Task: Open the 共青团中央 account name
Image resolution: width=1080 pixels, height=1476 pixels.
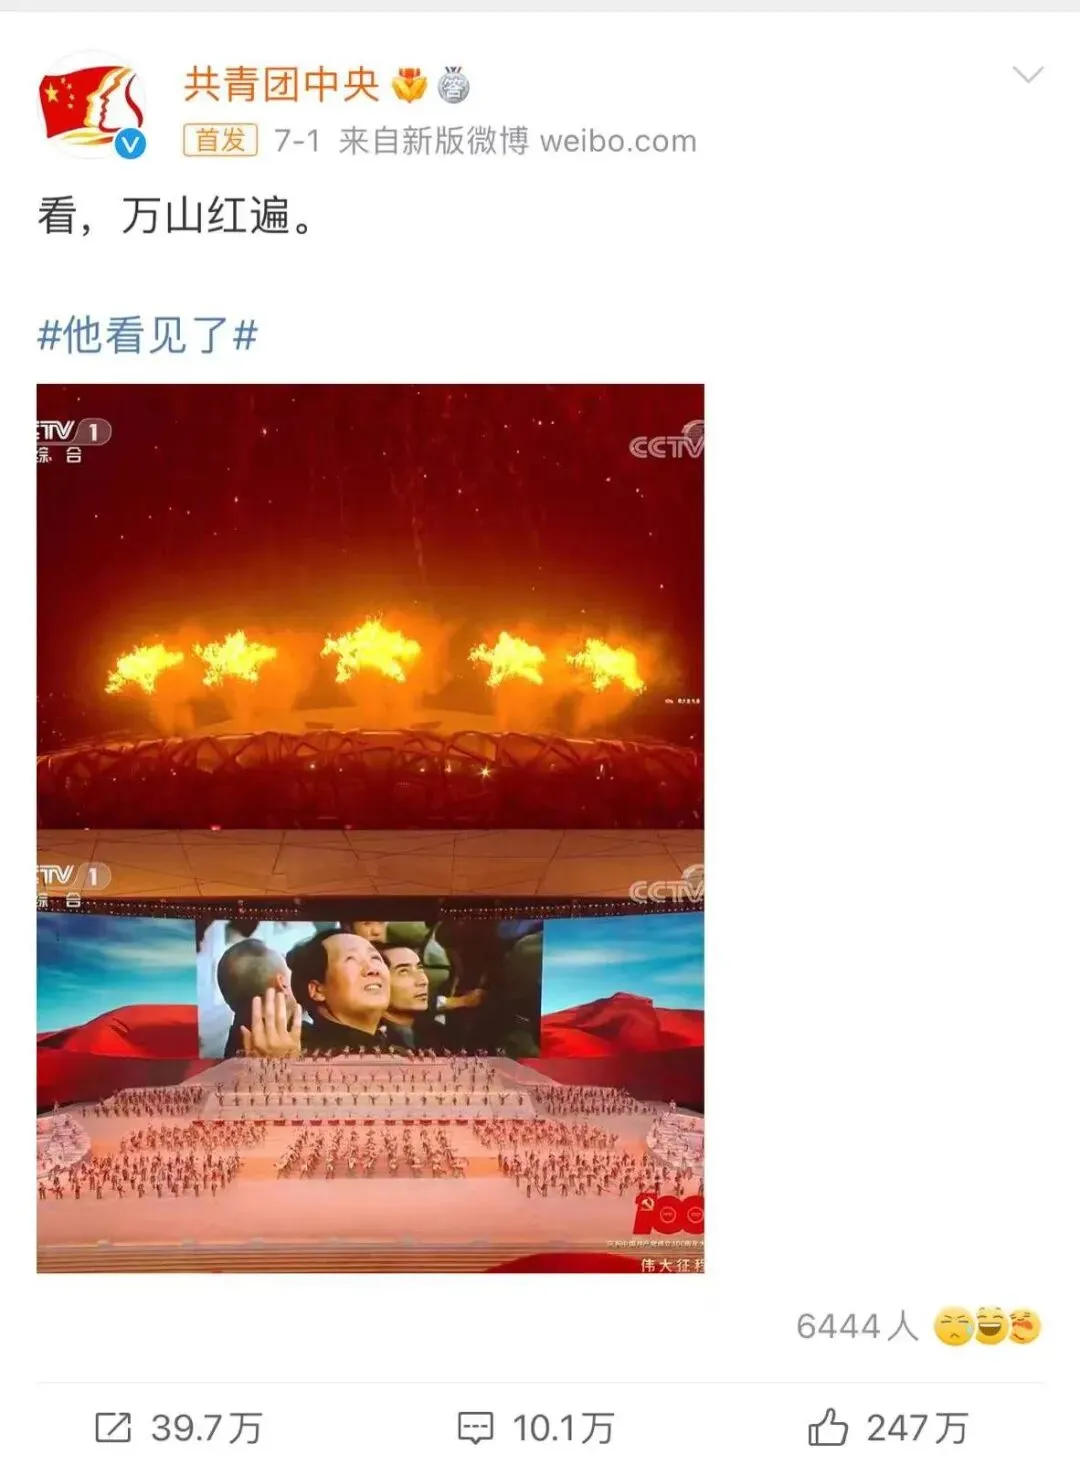Action: pyautogui.click(x=281, y=85)
